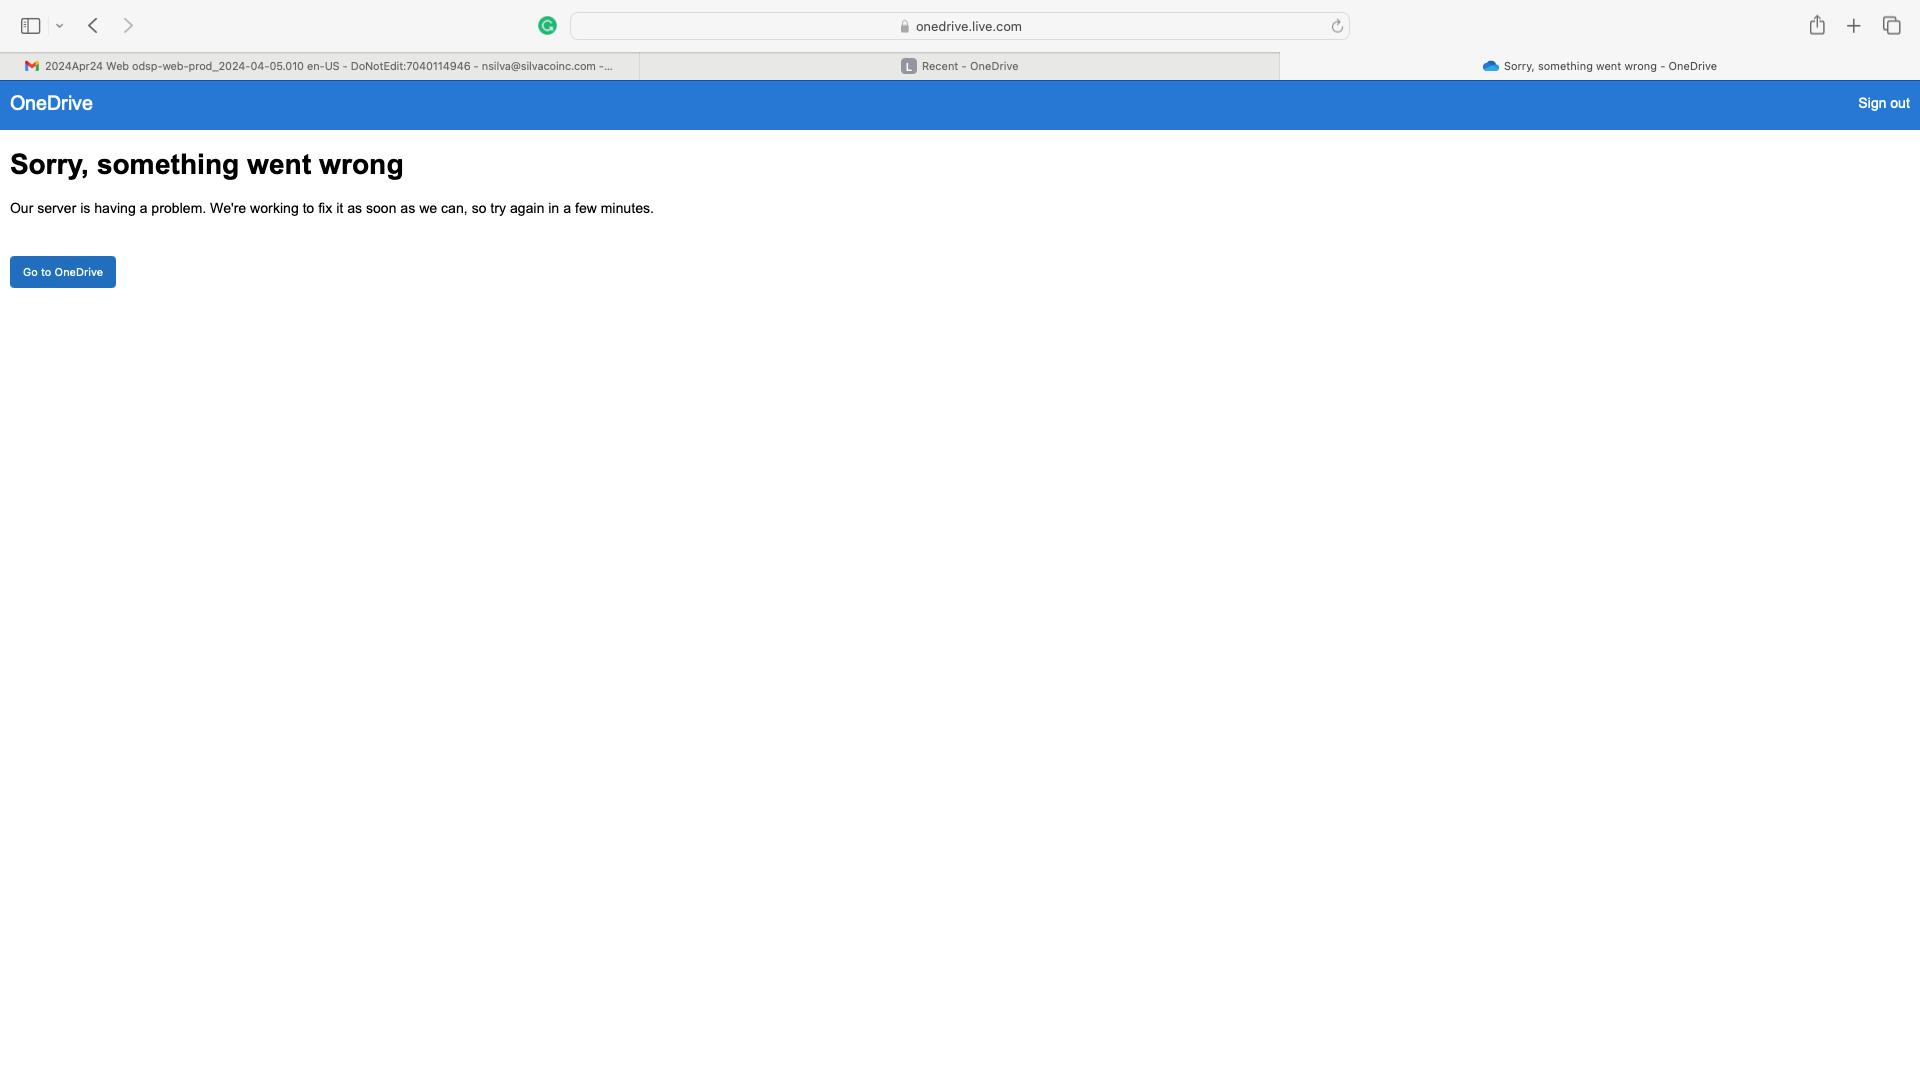Image resolution: width=1920 pixels, height=1080 pixels.
Task: Go back using the back arrow
Action: click(x=93, y=26)
